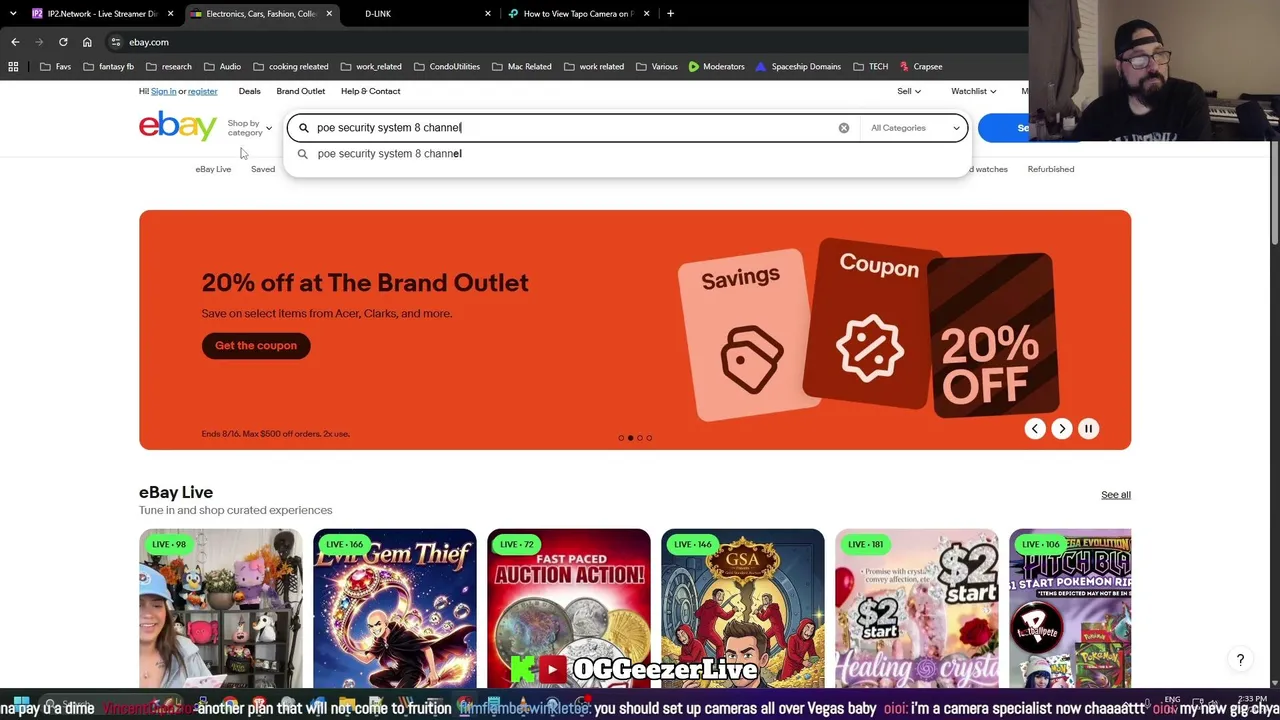1280x720 pixels.
Task: Expand the Watchlist dropdown
Action: [973, 91]
